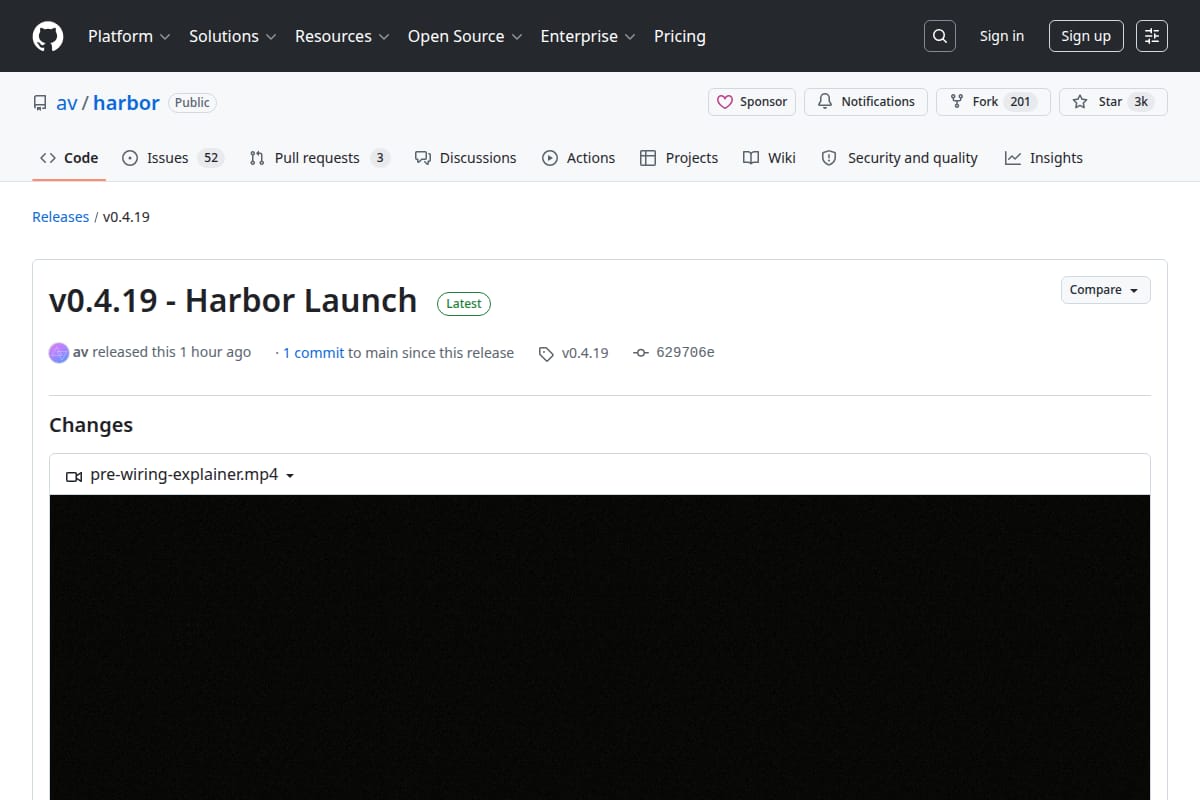Click the repository icon beside av

point(40,103)
